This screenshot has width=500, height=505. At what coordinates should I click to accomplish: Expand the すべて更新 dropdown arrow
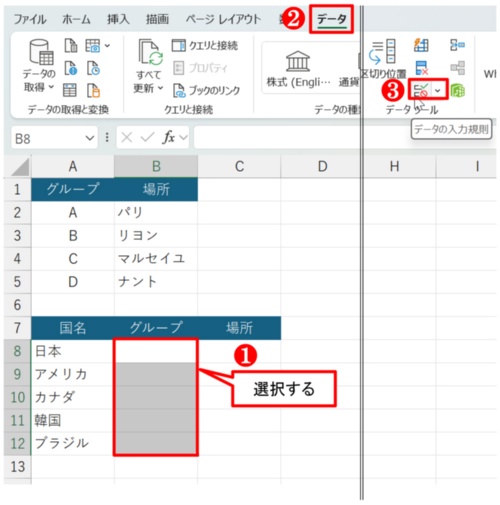coord(160,88)
